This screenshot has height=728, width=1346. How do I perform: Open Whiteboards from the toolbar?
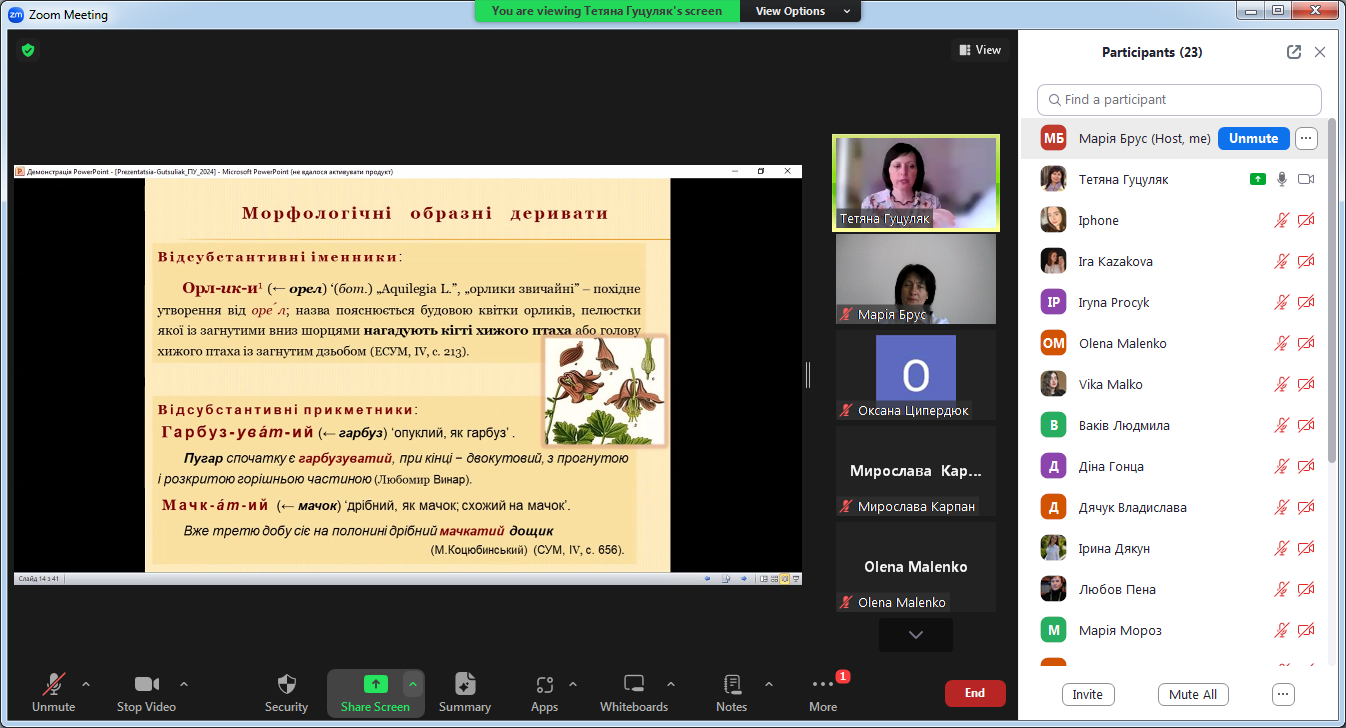point(633,685)
